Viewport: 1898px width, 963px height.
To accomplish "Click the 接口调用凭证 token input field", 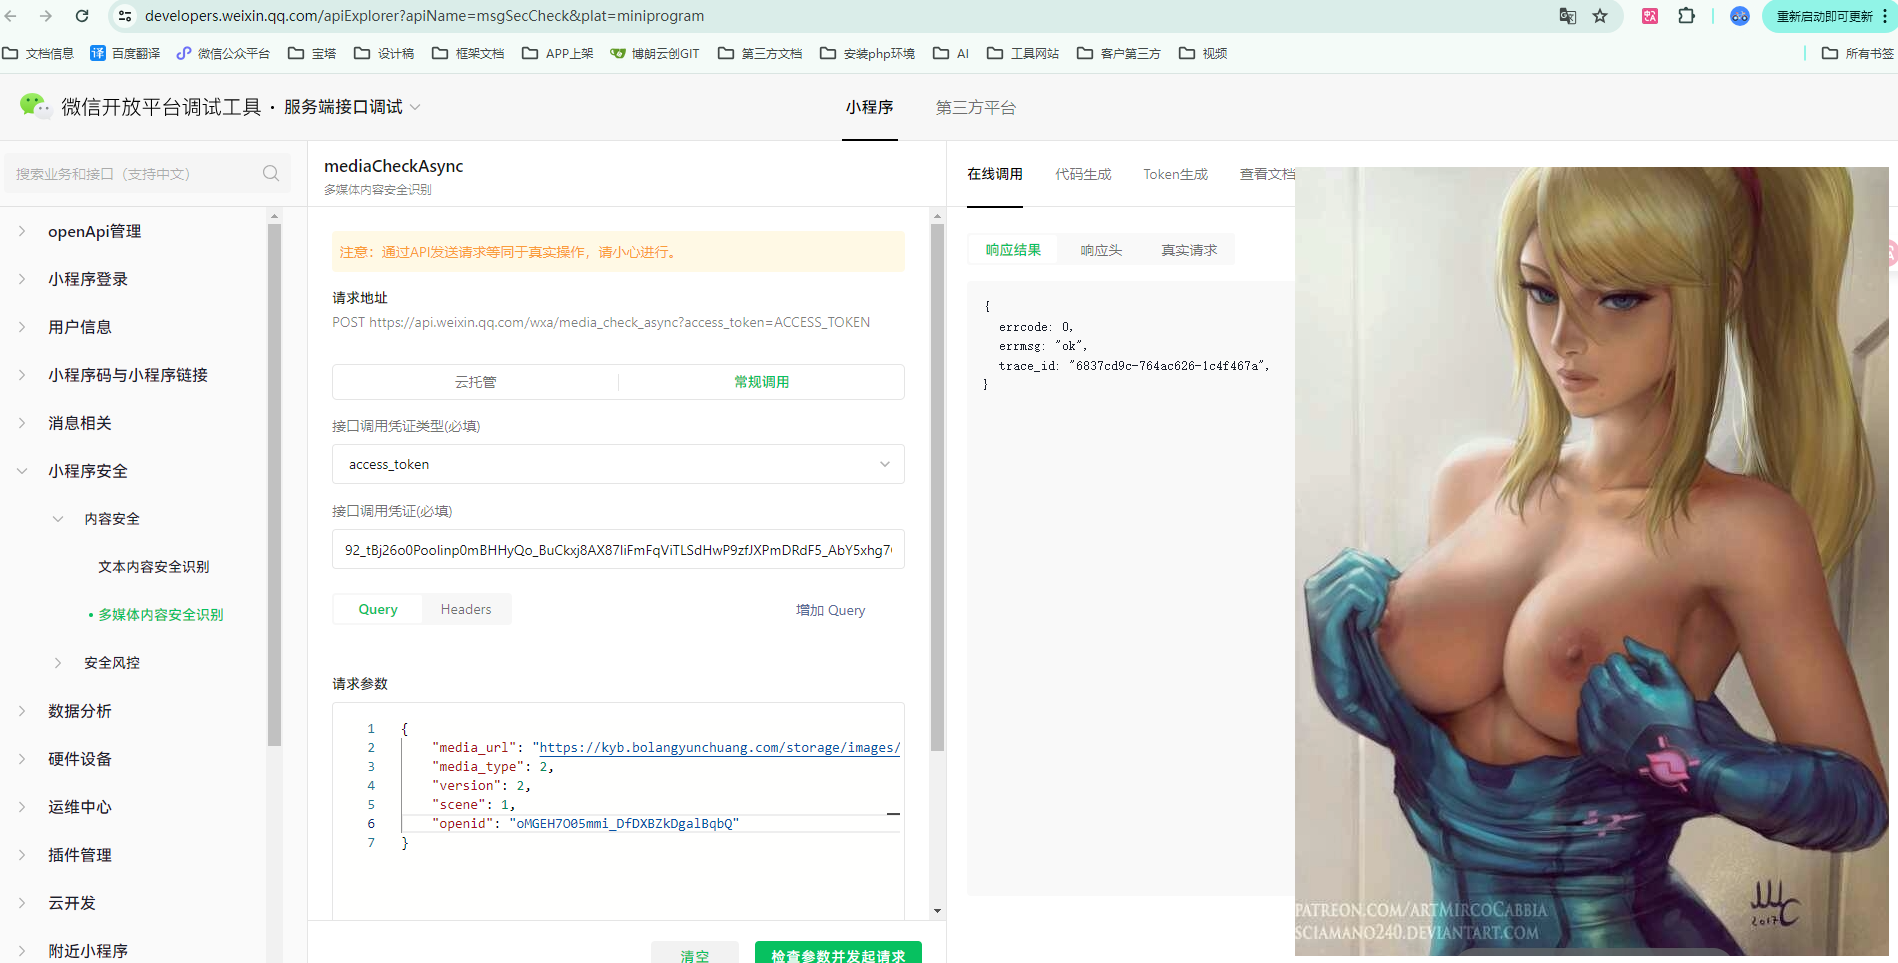I will point(618,549).
